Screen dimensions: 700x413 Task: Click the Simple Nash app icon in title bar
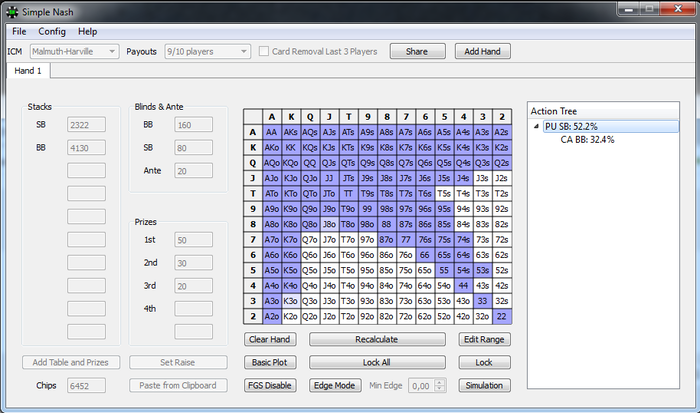tap(12, 12)
